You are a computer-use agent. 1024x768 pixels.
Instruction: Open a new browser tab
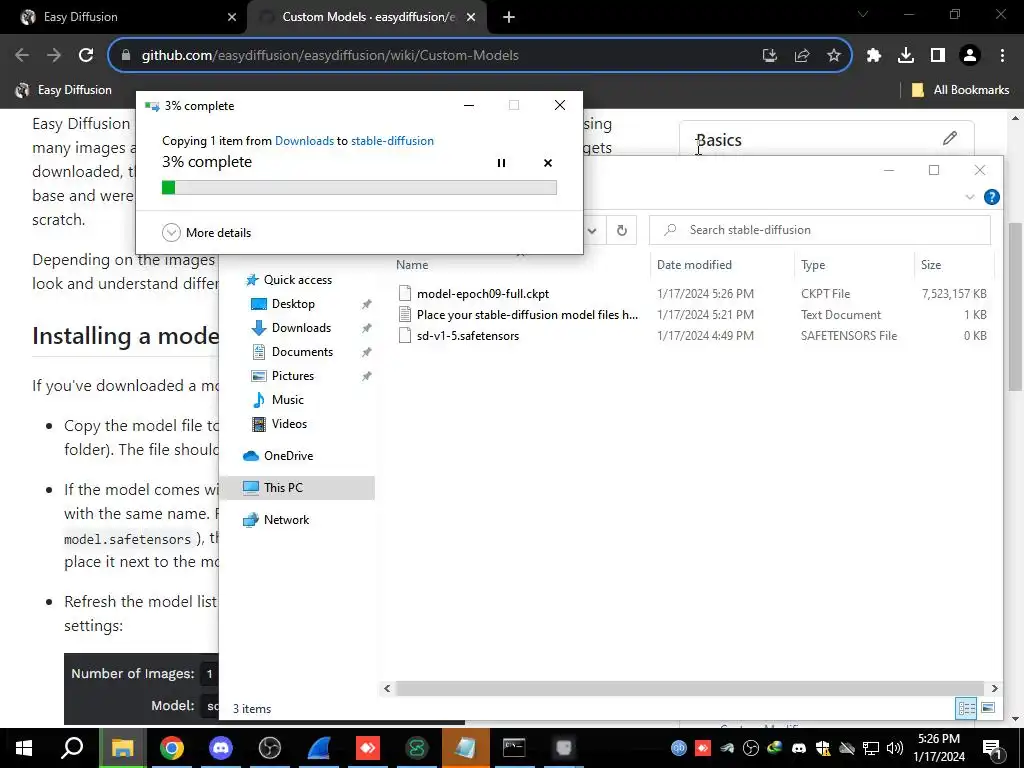coord(509,18)
